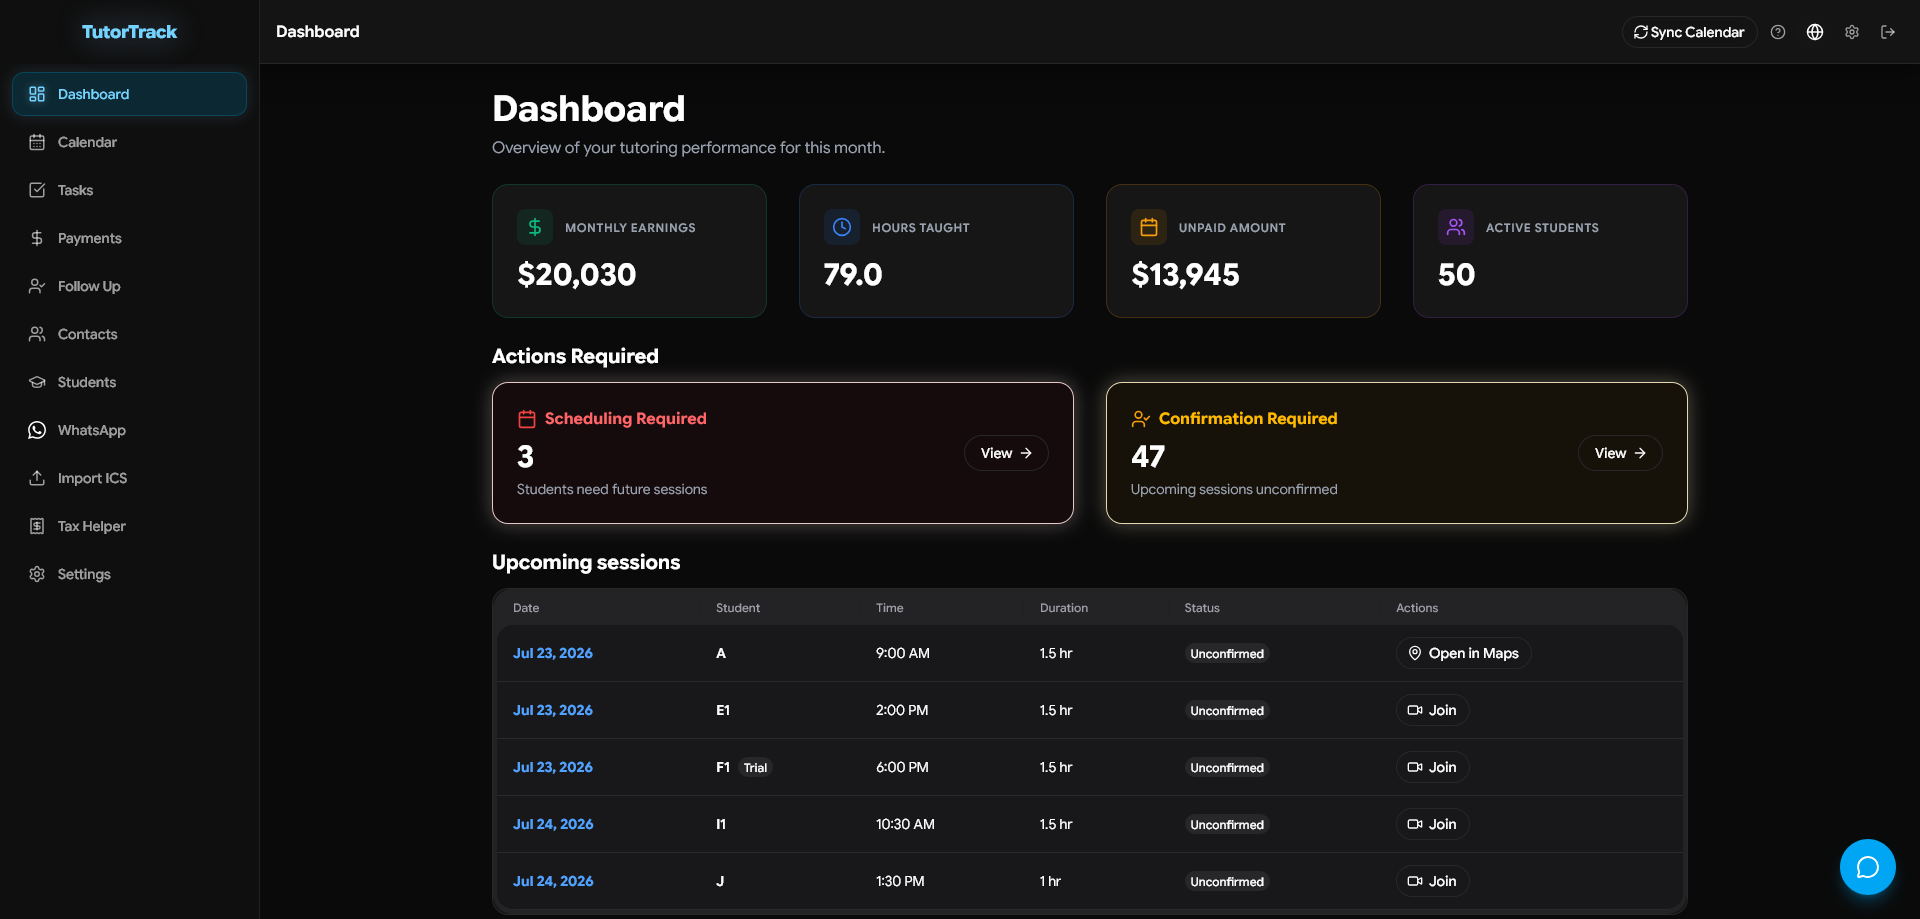Viewport: 1920px width, 919px height.
Task: Click the Sync Calendar button
Action: click(x=1689, y=32)
